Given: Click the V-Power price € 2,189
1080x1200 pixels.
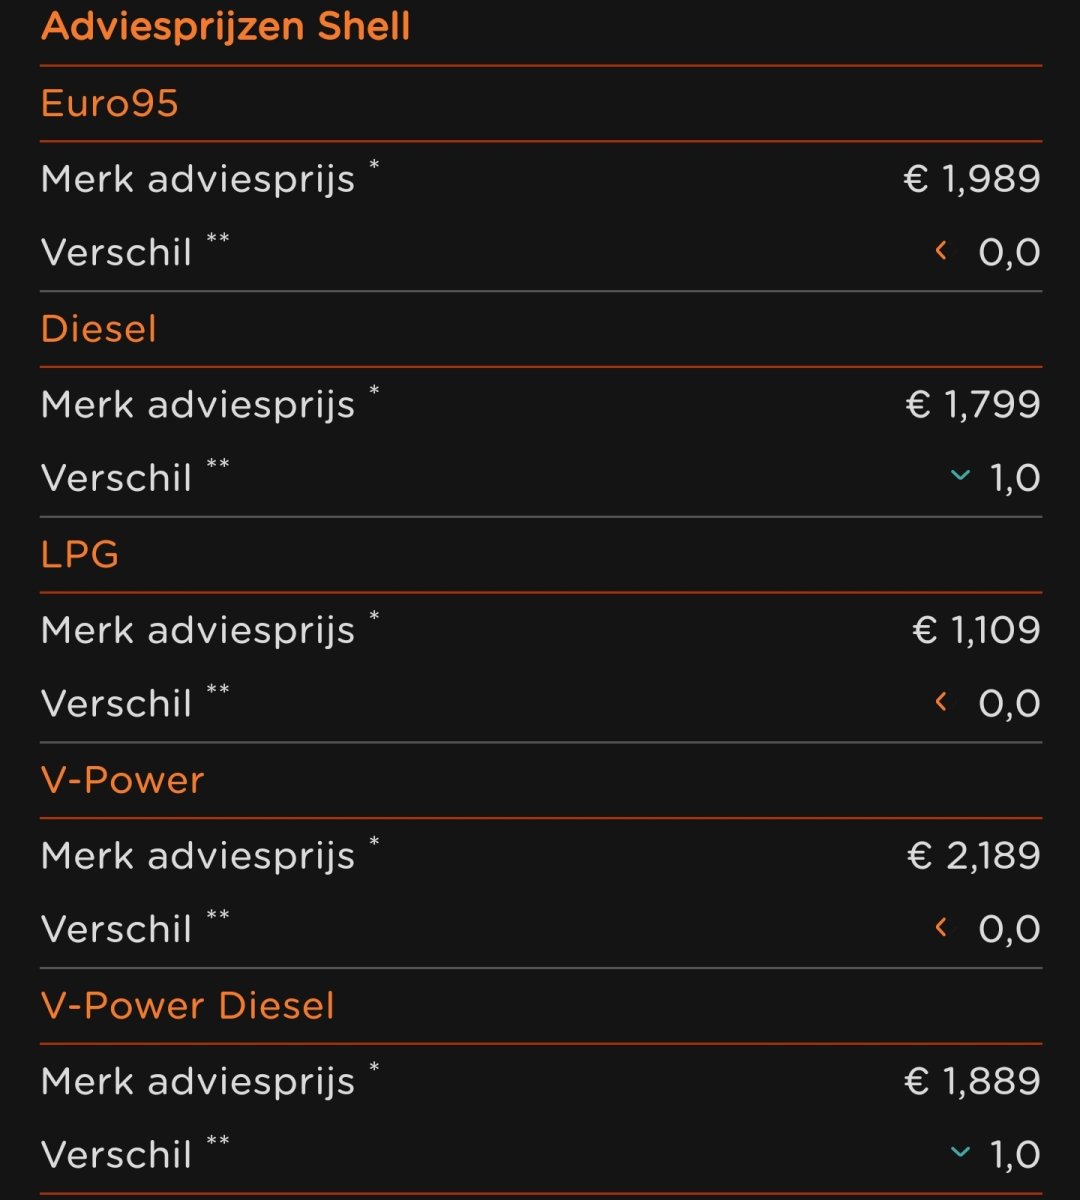Looking at the screenshot, I should click(973, 856).
